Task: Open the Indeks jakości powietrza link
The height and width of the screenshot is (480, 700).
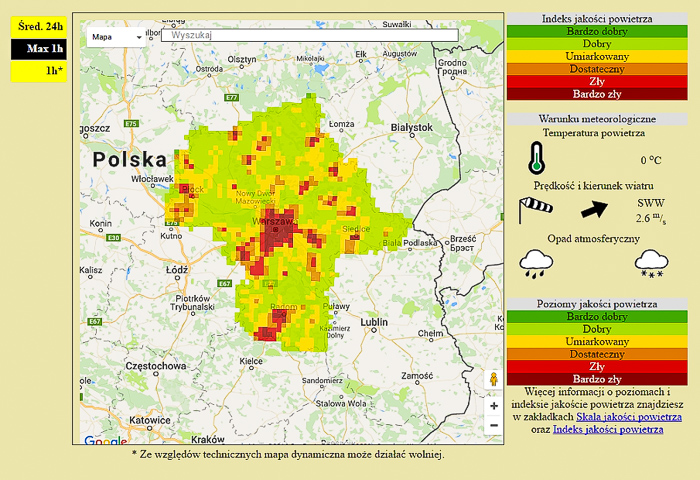Action: (x=608, y=430)
